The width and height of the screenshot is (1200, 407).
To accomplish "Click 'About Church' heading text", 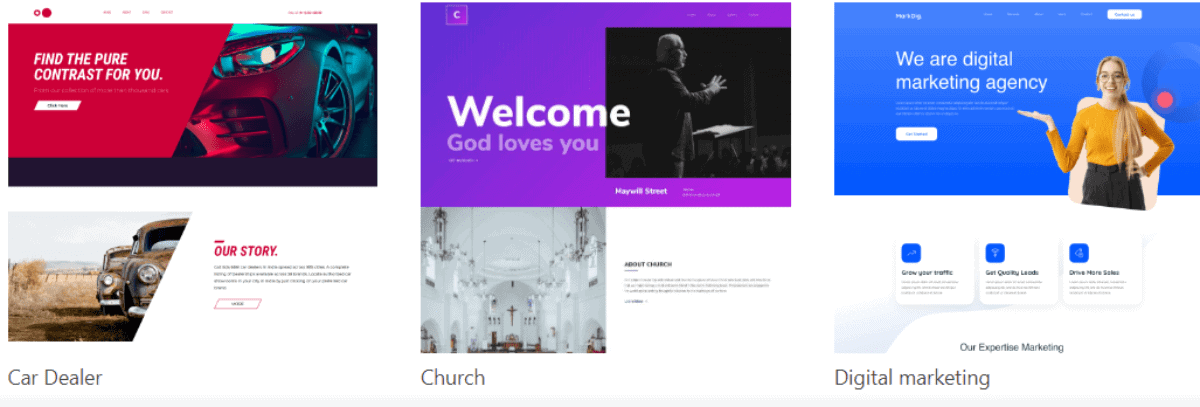I will pos(648,265).
